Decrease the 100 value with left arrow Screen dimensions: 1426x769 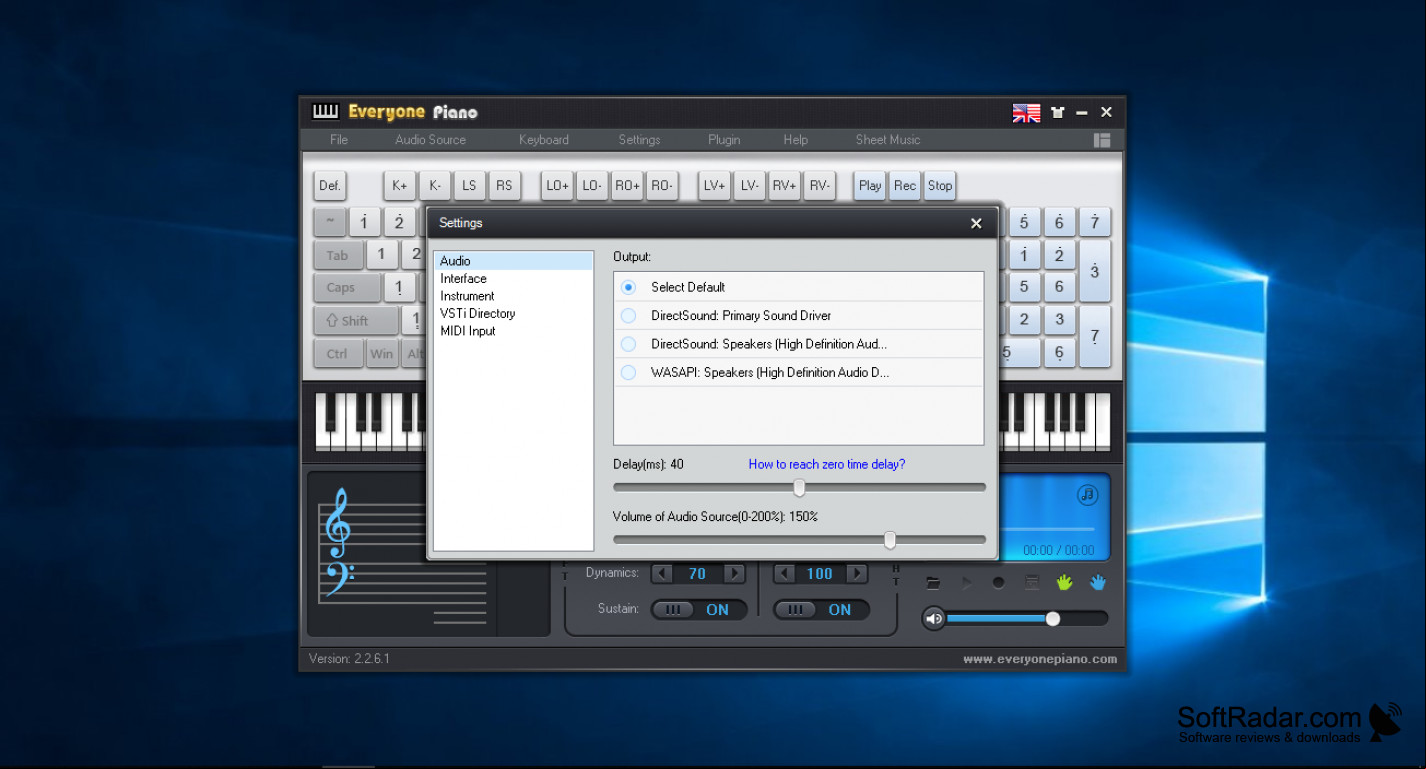click(784, 574)
